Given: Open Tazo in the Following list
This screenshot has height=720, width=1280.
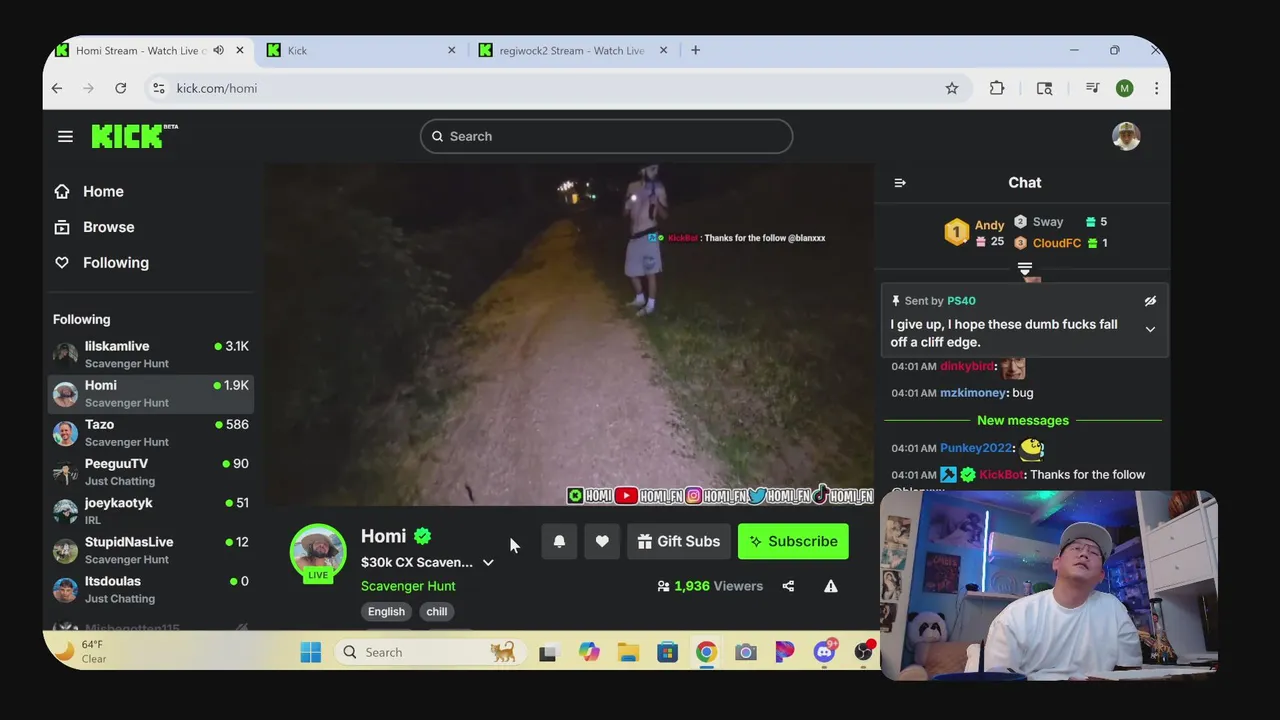Looking at the screenshot, I should pyautogui.click(x=150, y=432).
